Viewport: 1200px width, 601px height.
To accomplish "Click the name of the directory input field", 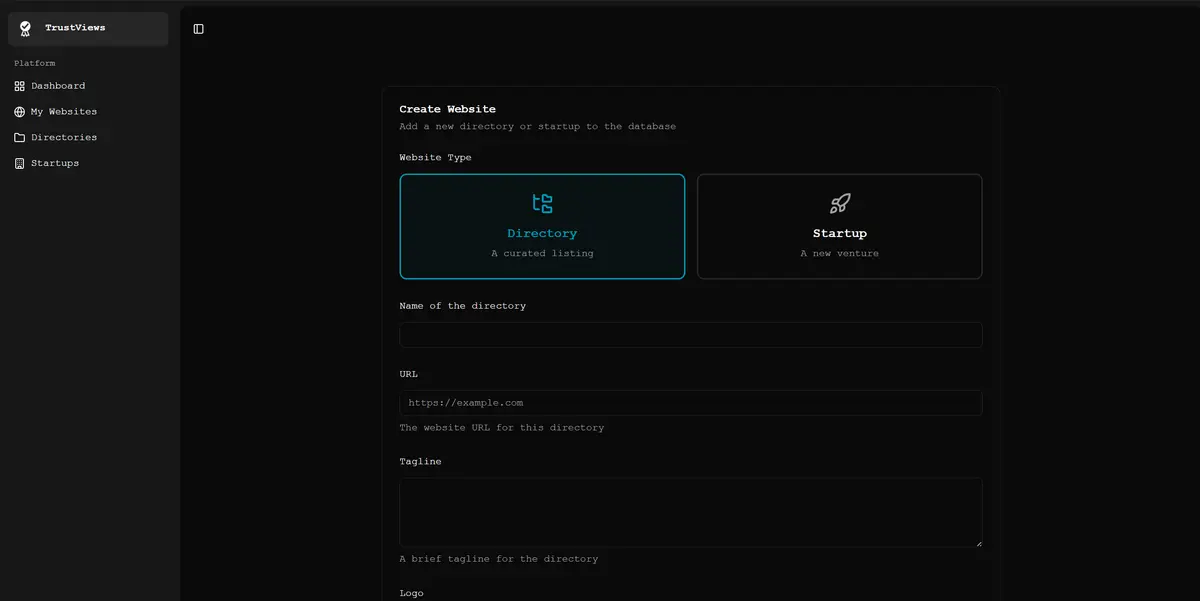I will (x=690, y=334).
